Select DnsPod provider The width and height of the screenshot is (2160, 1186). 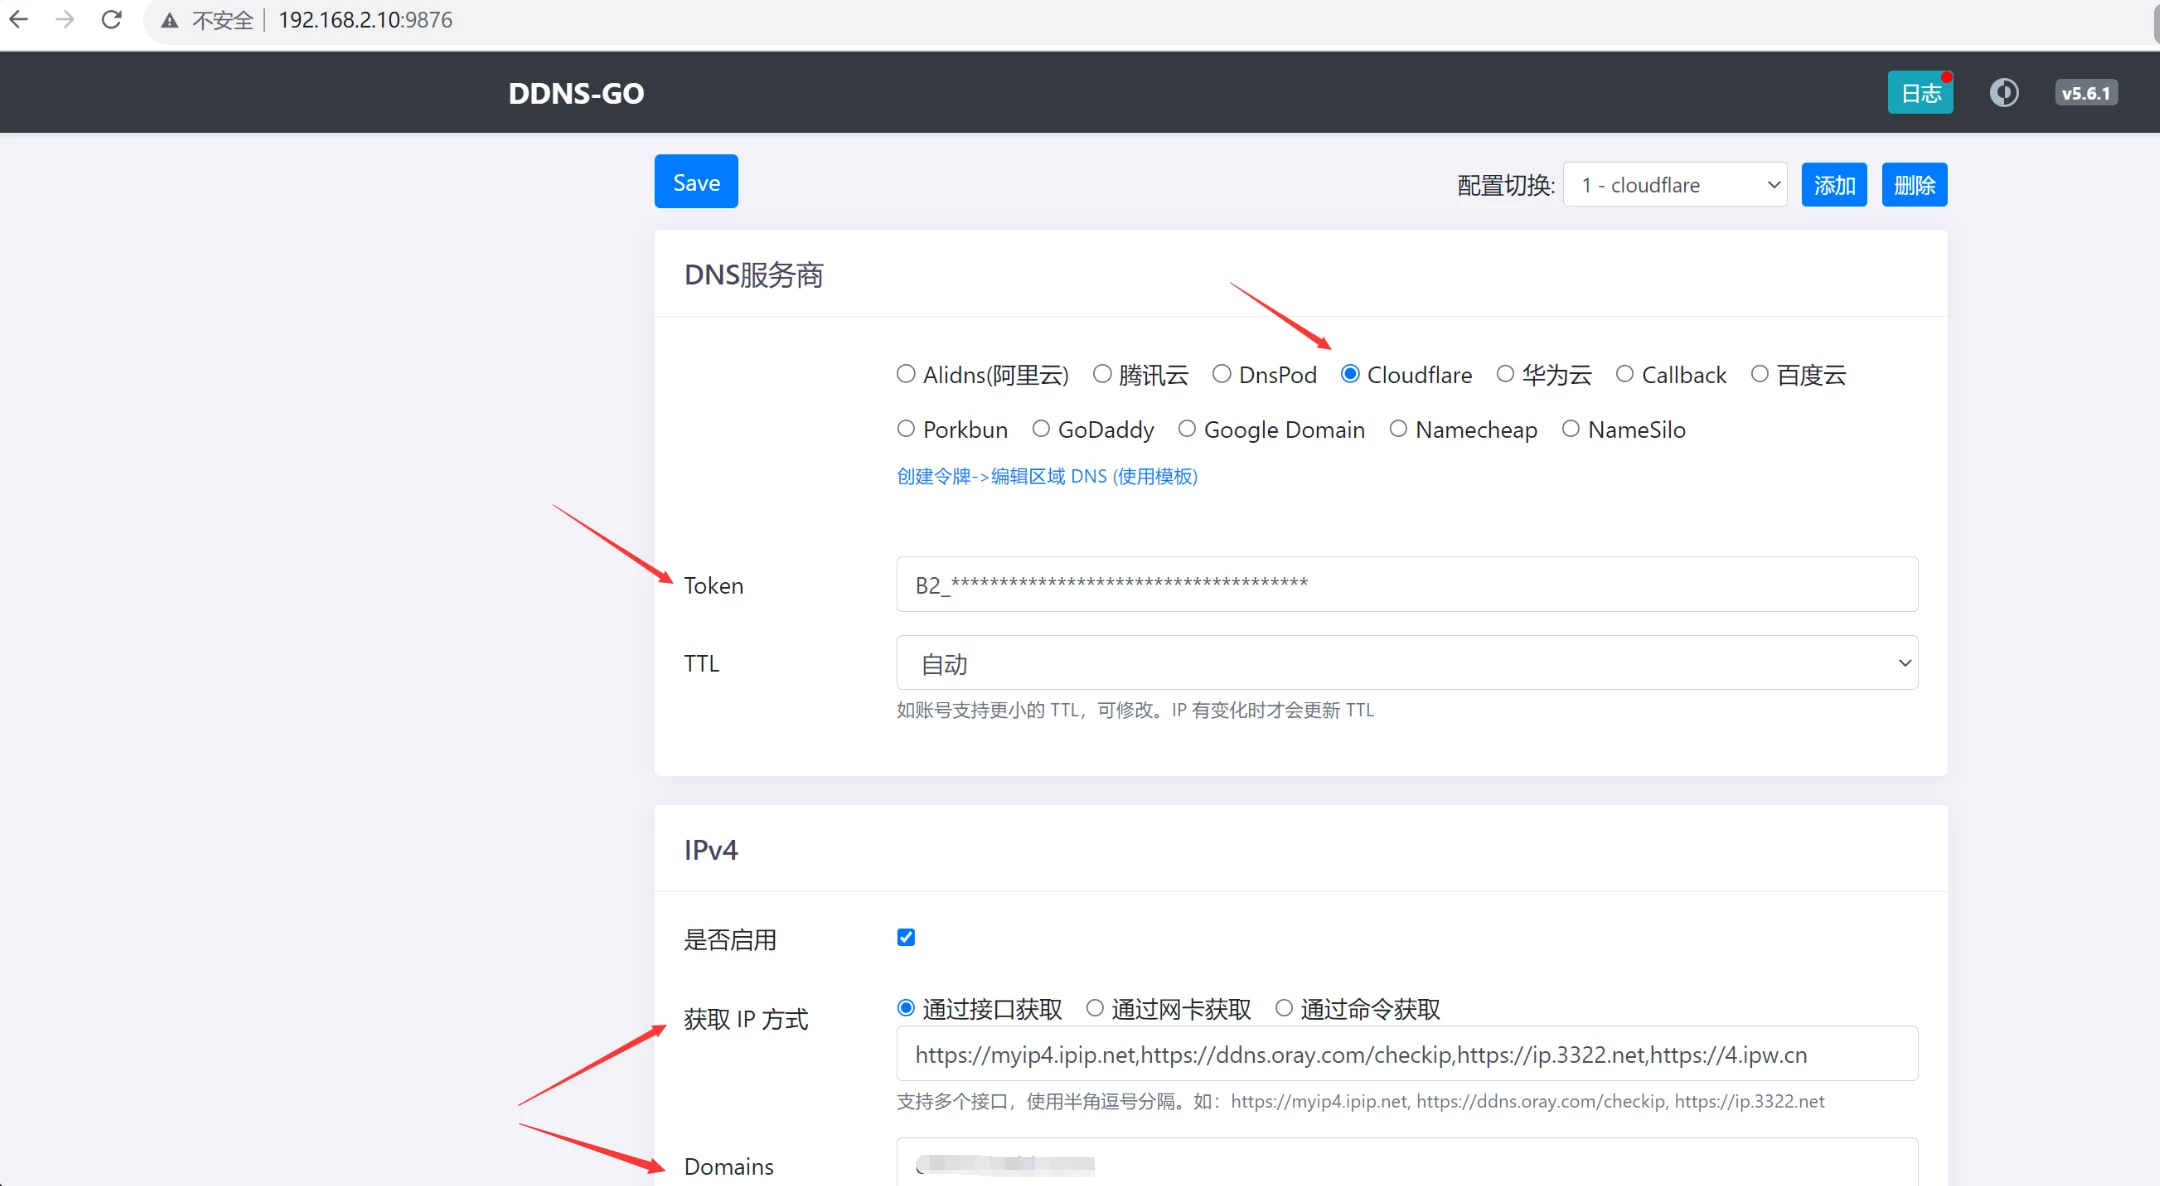(x=1222, y=374)
